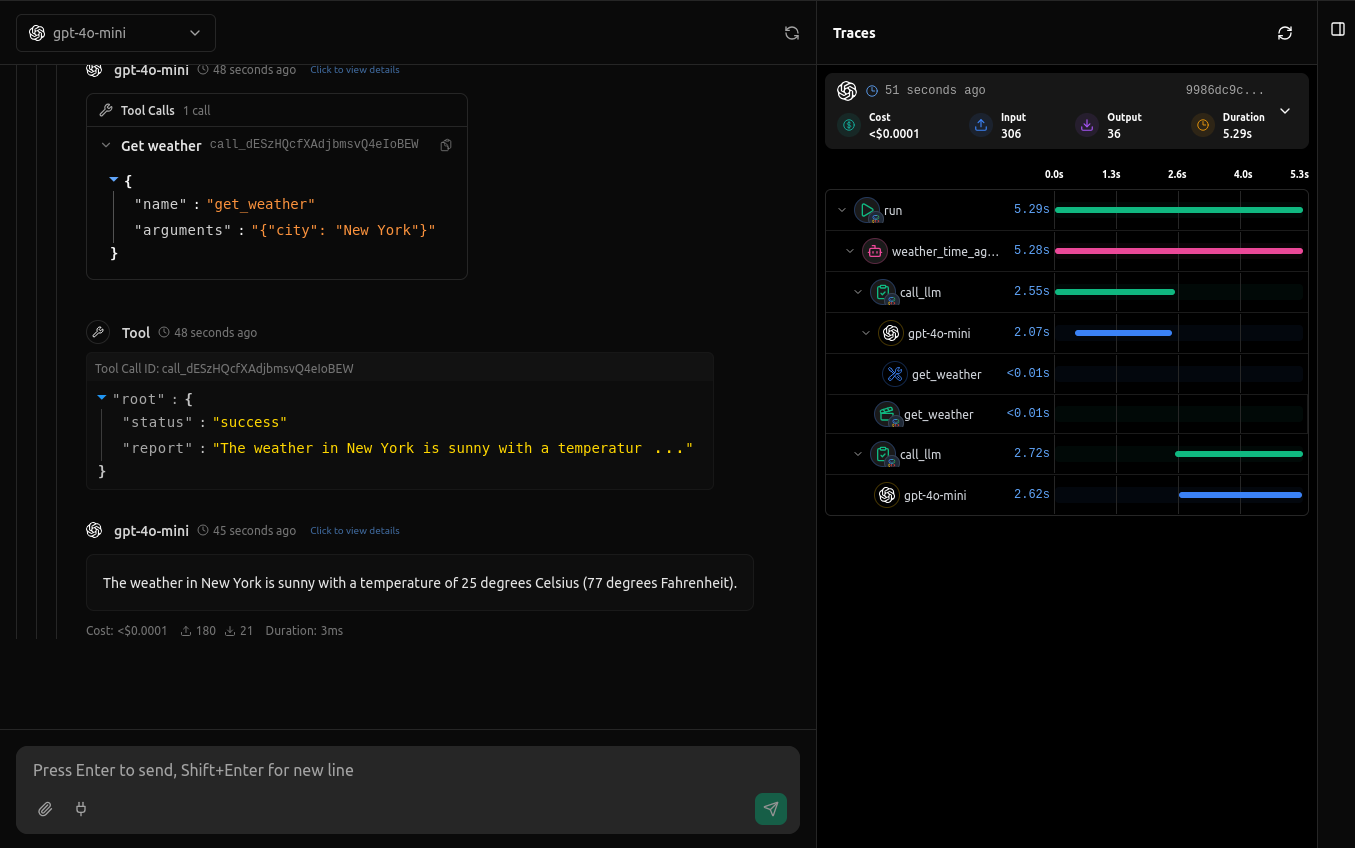Open the MCP plug connector icon
This screenshot has width=1355, height=848.
[x=80, y=809]
